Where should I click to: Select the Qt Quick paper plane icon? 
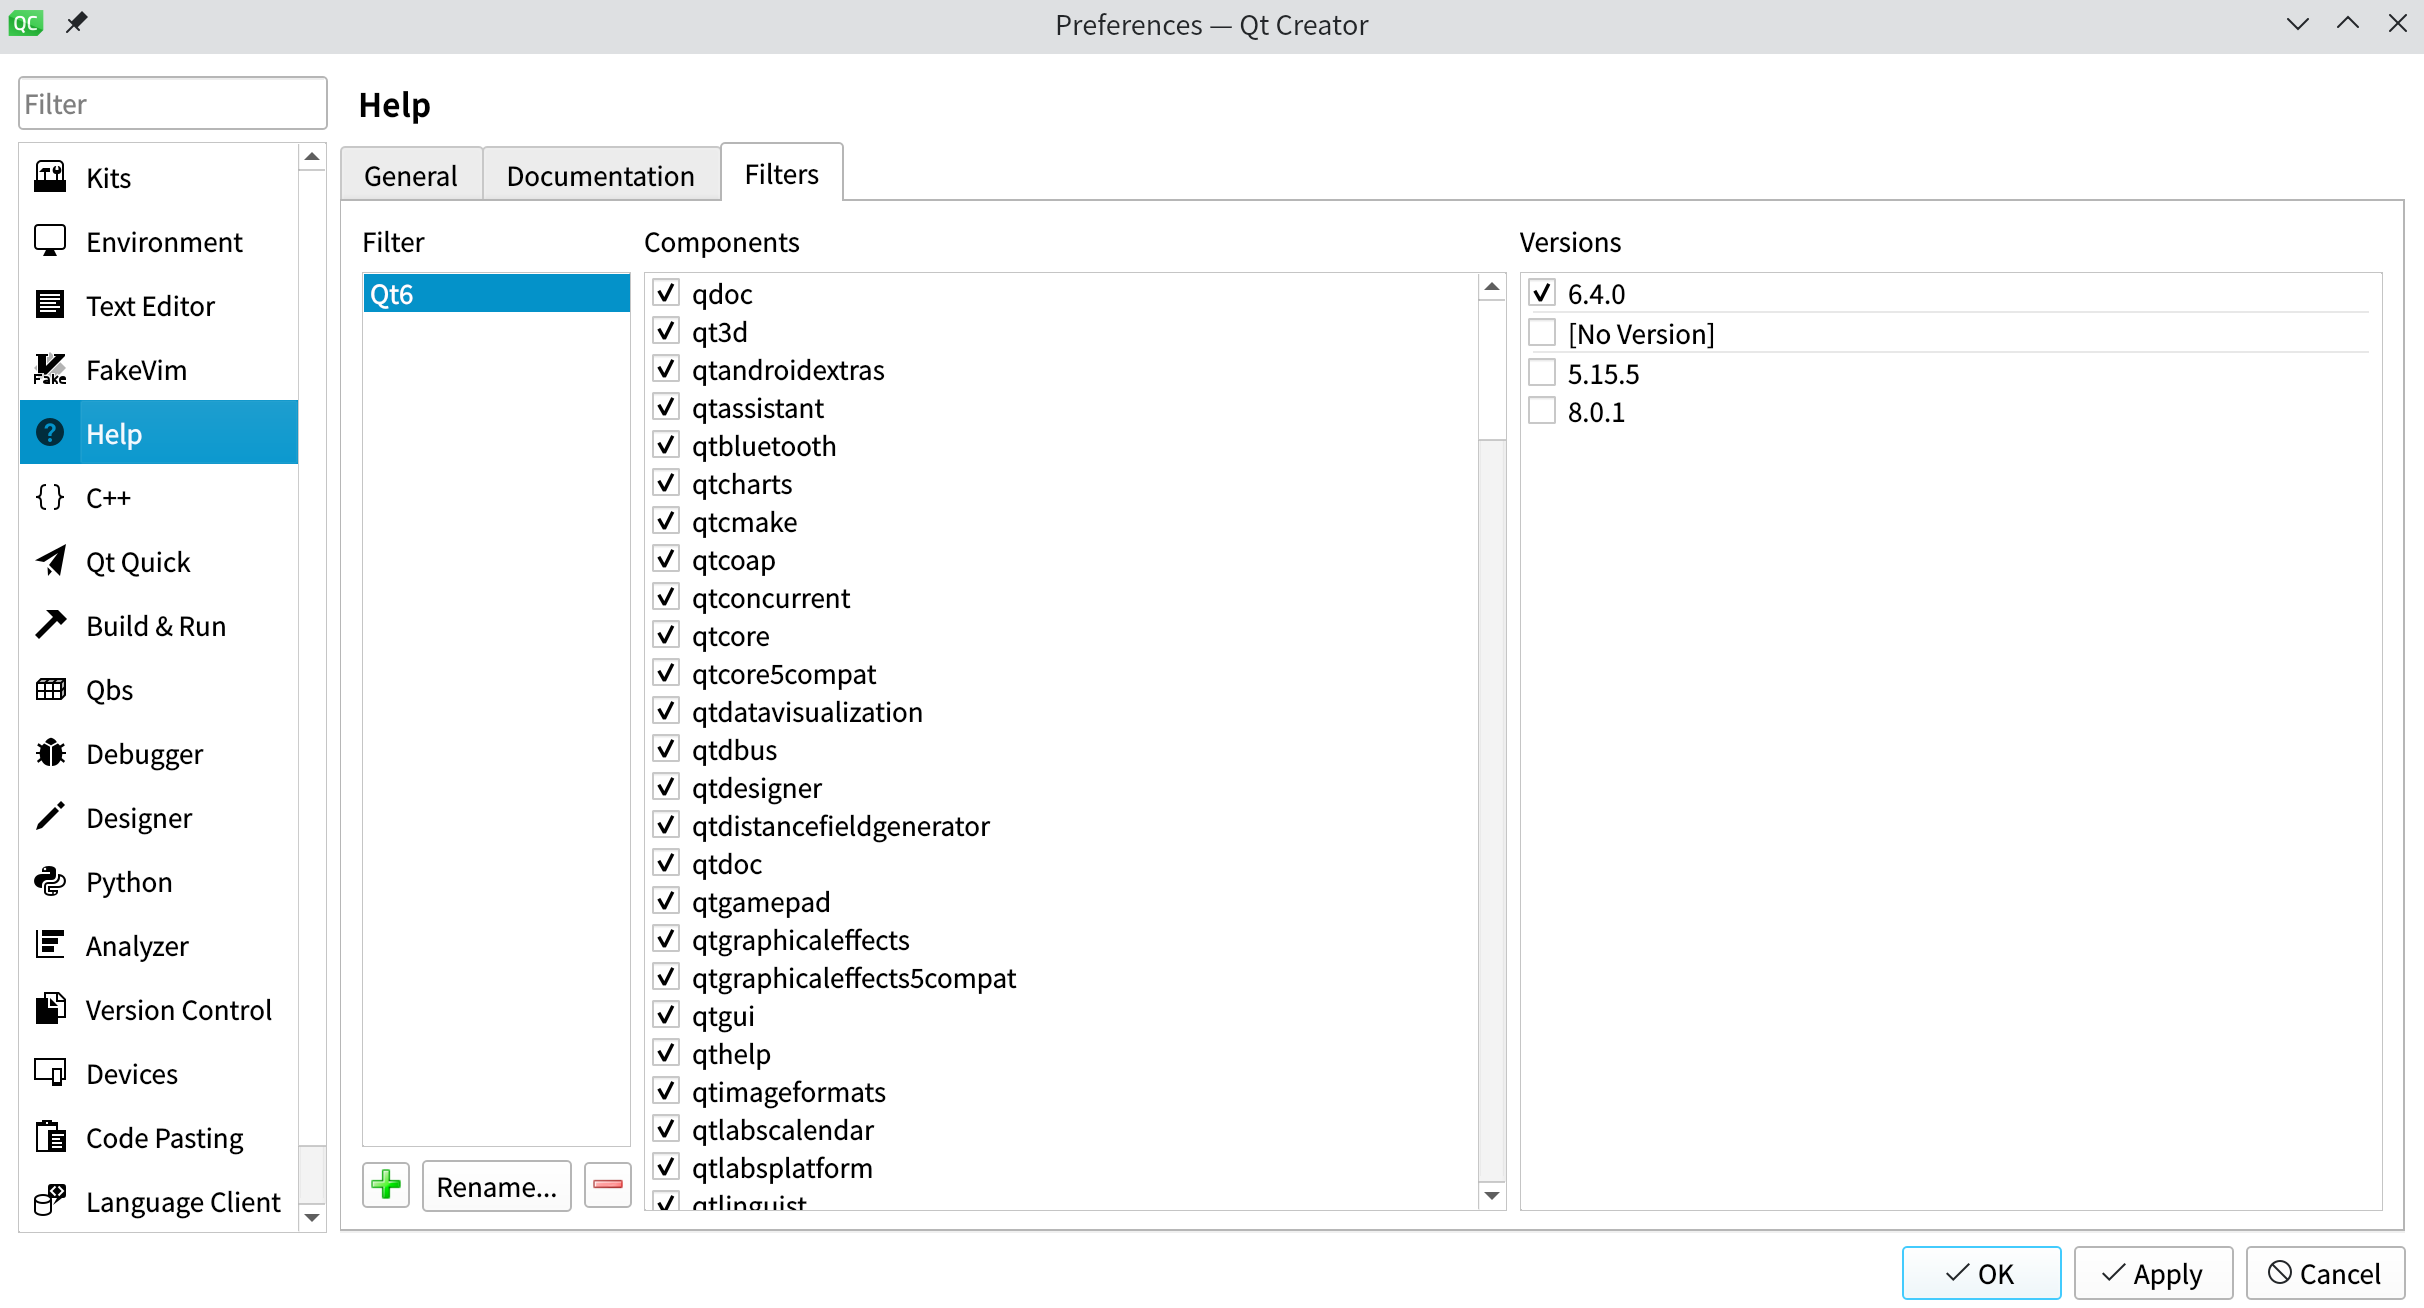pos(50,561)
